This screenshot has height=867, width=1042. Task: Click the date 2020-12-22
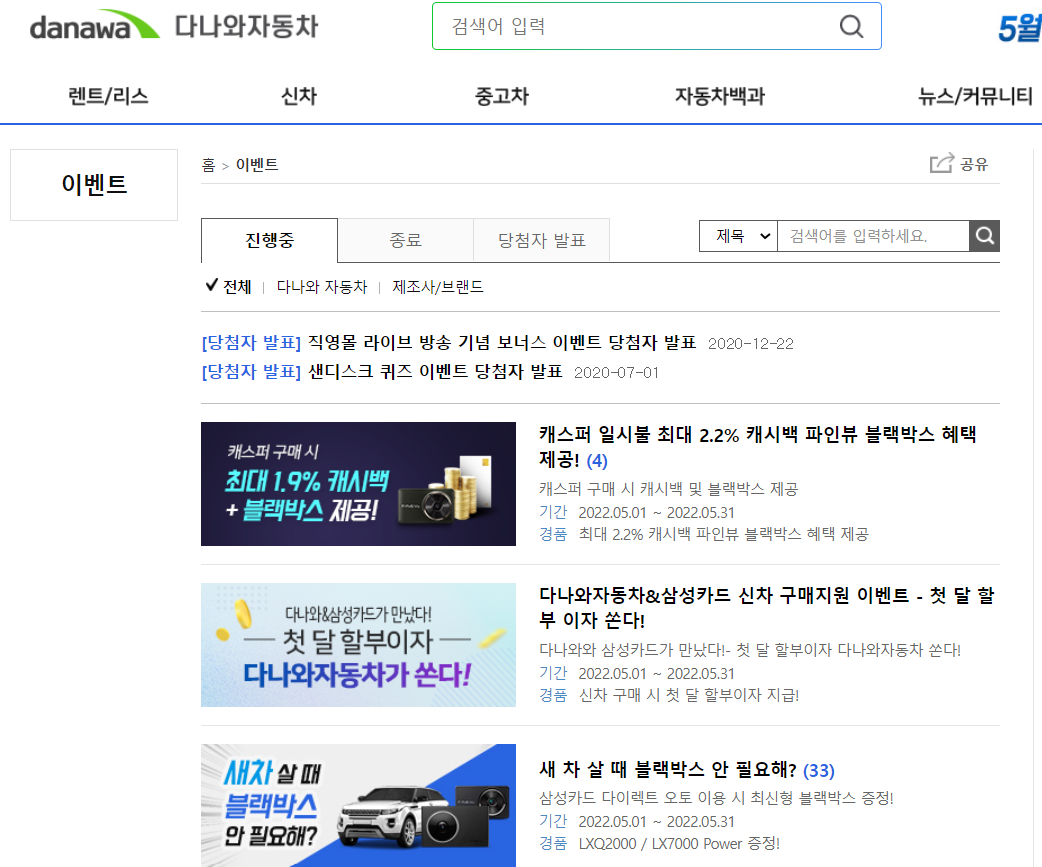click(751, 343)
